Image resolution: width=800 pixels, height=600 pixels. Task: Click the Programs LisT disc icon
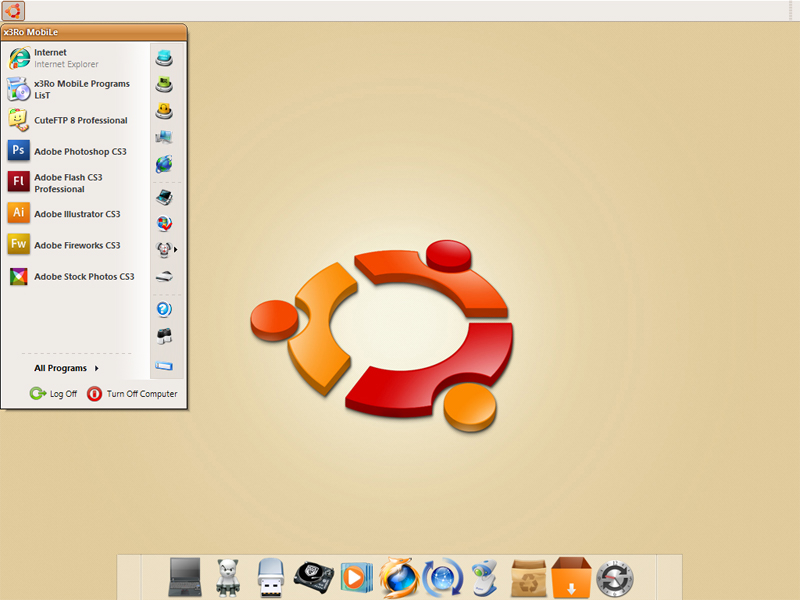click(18, 89)
